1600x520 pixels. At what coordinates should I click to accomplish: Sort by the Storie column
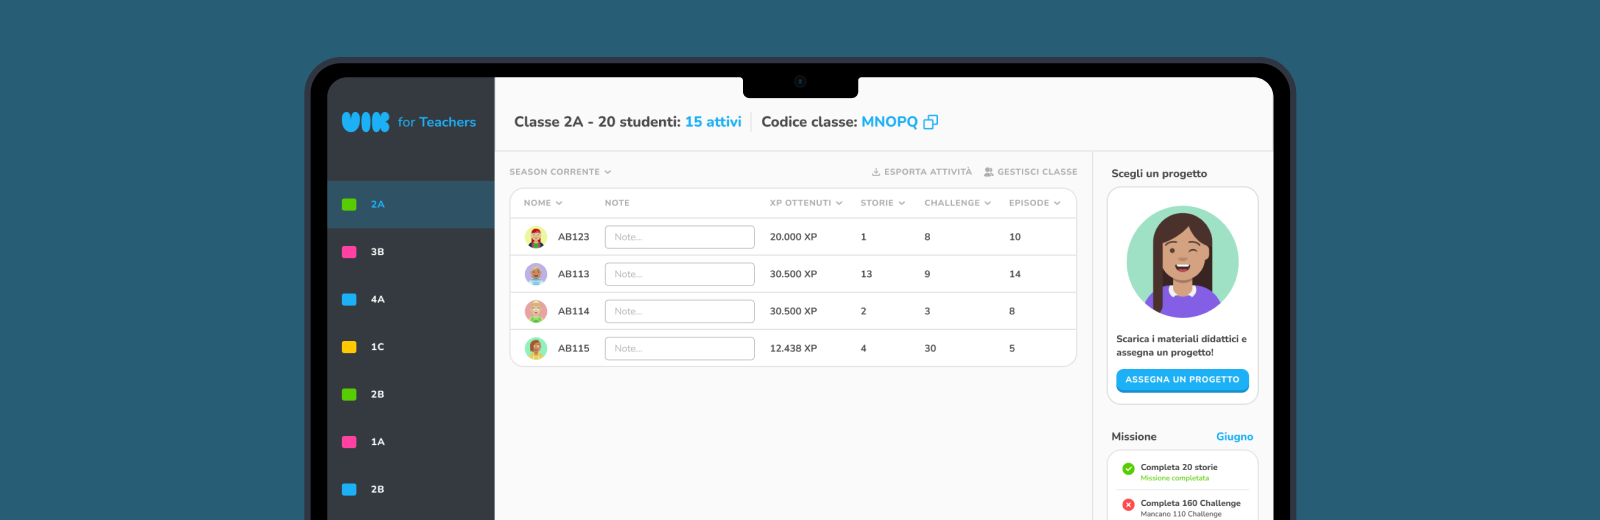(883, 203)
